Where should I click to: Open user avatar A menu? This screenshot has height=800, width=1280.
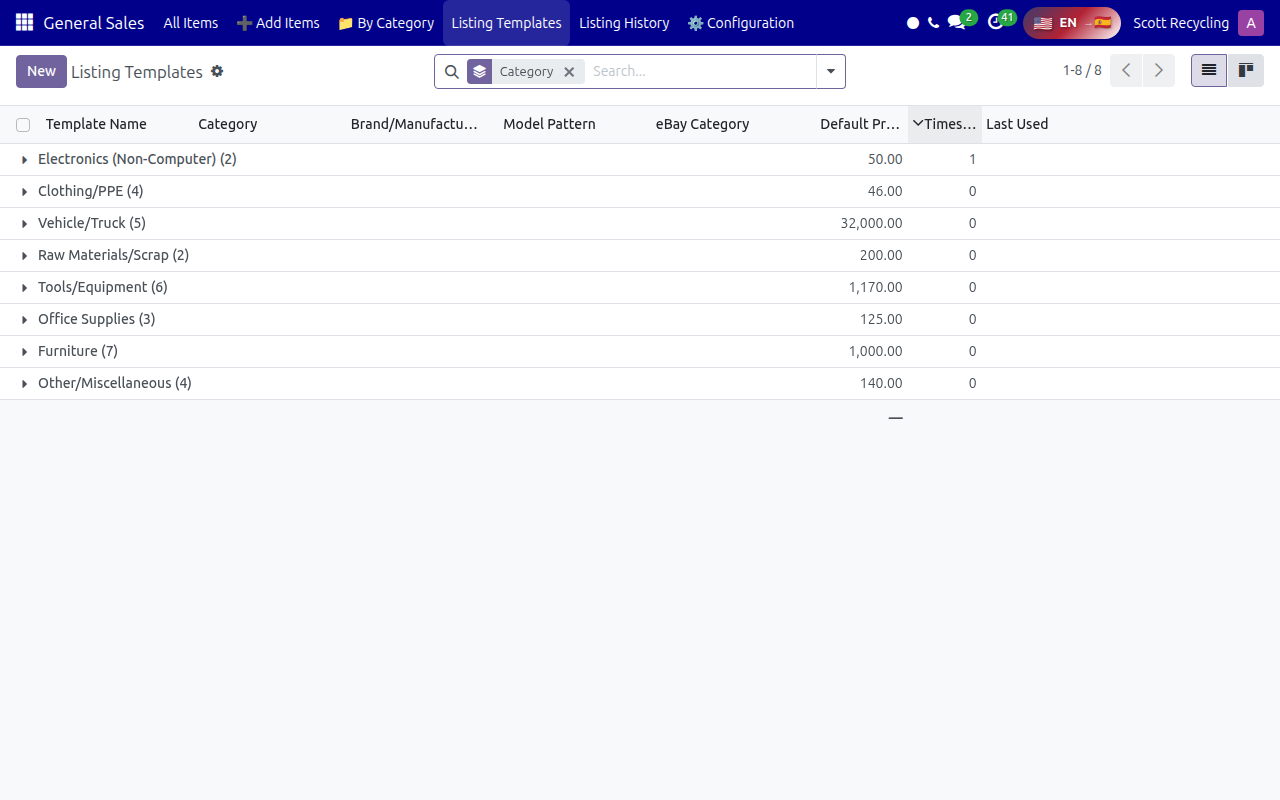coord(1250,23)
